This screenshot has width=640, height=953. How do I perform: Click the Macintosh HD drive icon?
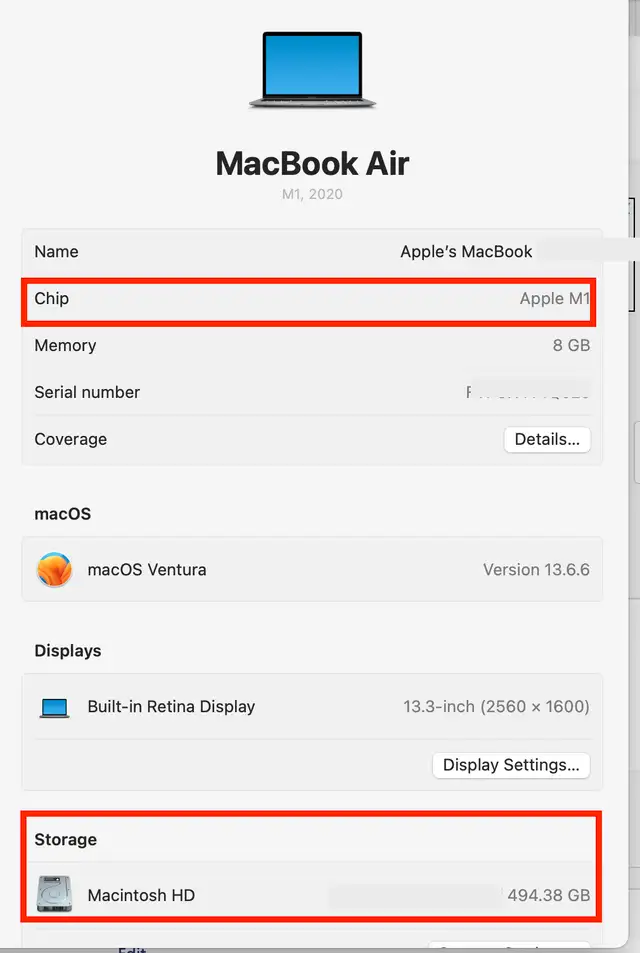(x=54, y=894)
